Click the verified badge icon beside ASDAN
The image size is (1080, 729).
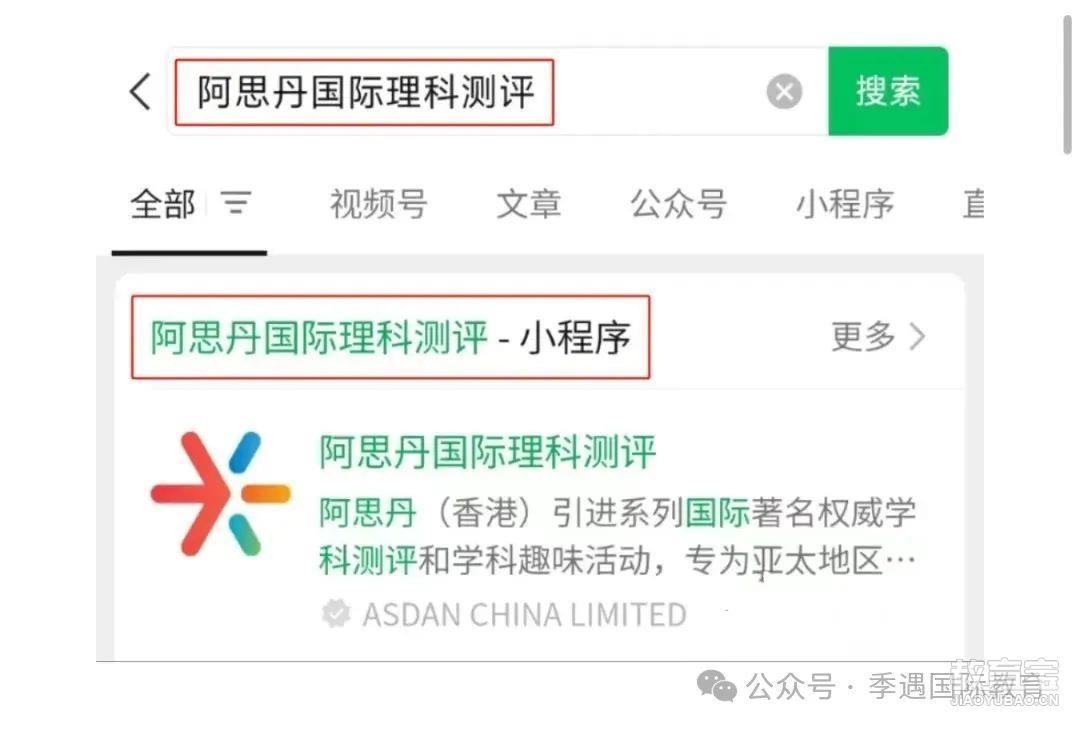[336, 613]
